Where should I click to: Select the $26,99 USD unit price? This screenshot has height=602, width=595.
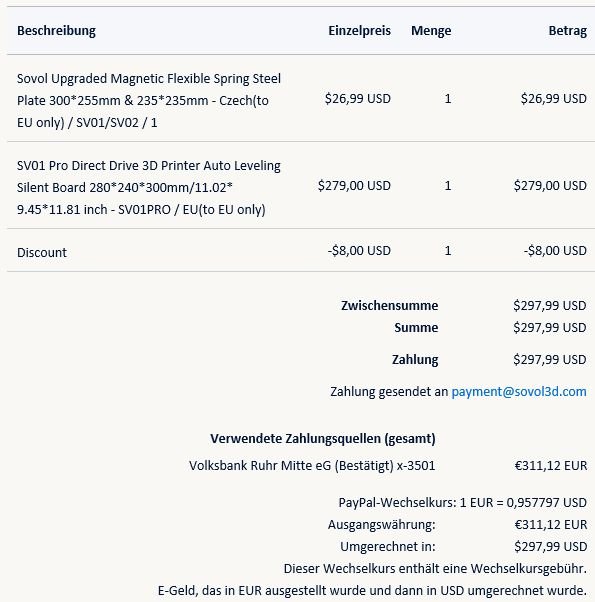coord(358,99)
